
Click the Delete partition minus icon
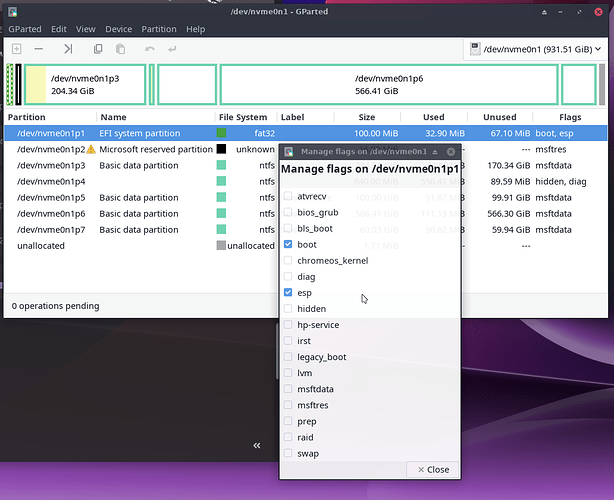(38, 49)
